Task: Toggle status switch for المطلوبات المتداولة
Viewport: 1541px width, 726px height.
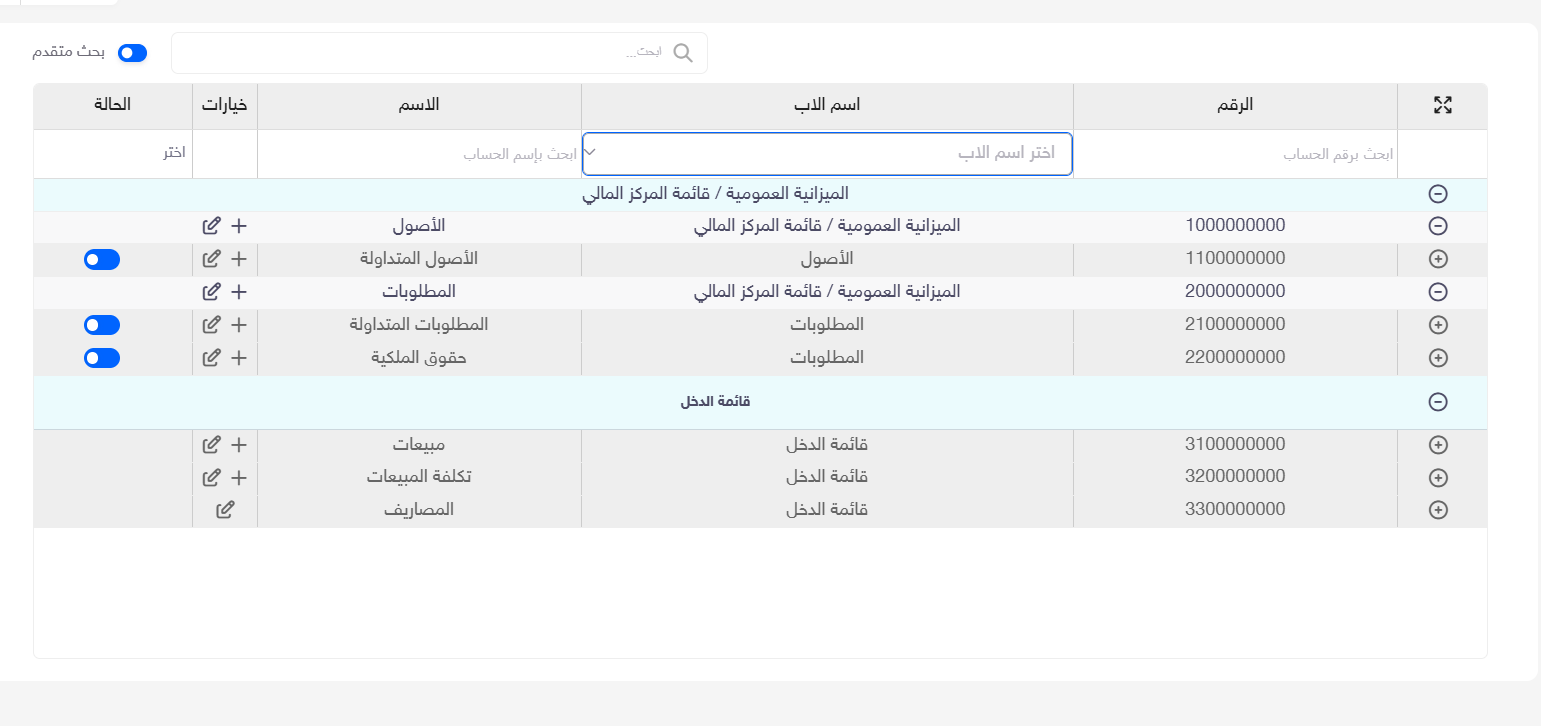Action: click(102, 325)
